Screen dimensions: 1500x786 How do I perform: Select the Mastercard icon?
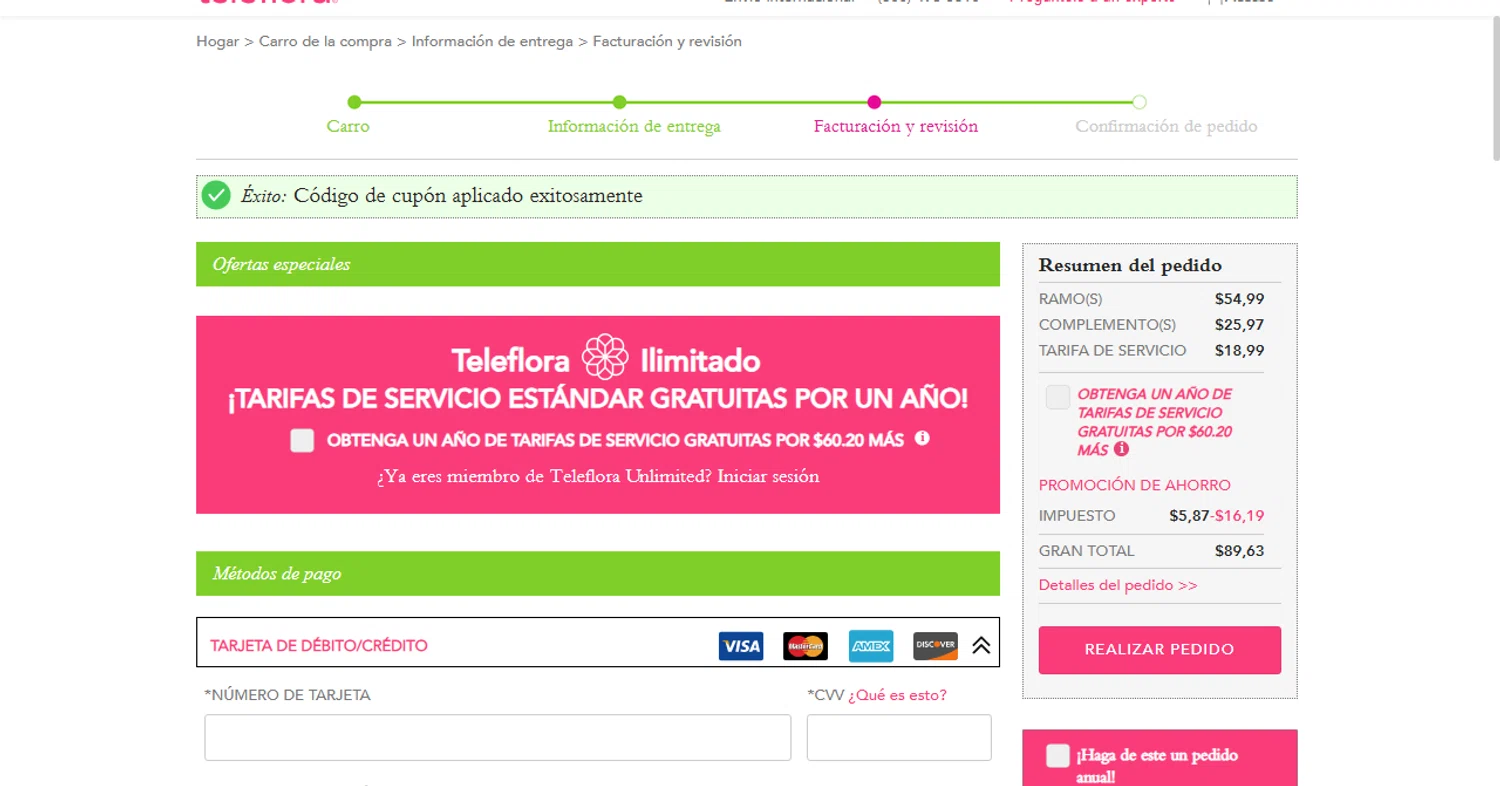(x=805, y=646)
